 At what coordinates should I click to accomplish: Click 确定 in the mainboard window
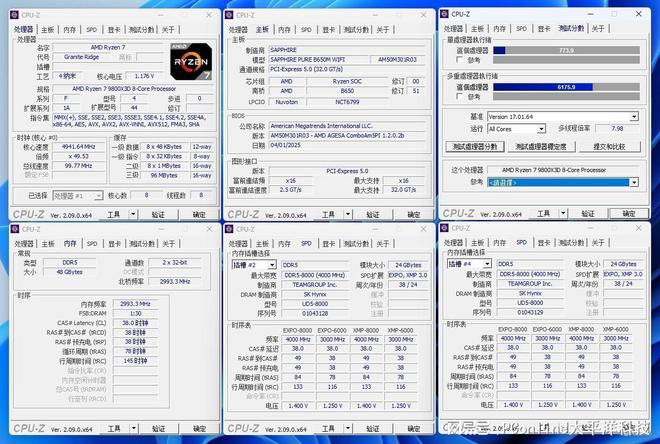coord(413,215)
